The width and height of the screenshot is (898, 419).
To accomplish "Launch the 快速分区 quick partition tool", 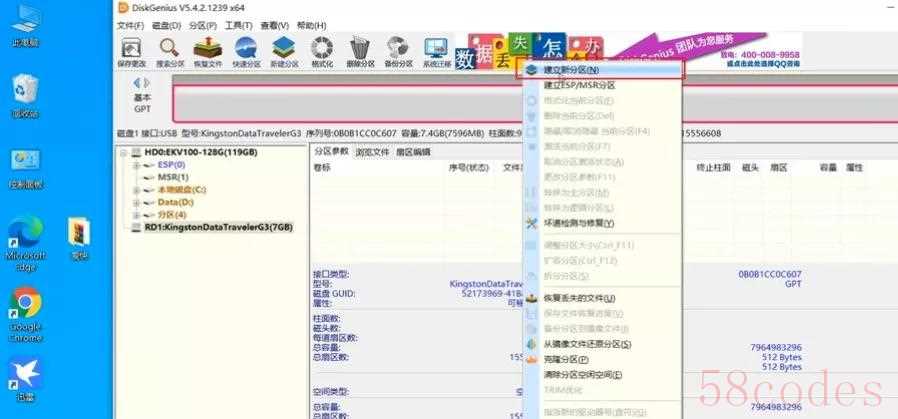I will tap(246, 52).
